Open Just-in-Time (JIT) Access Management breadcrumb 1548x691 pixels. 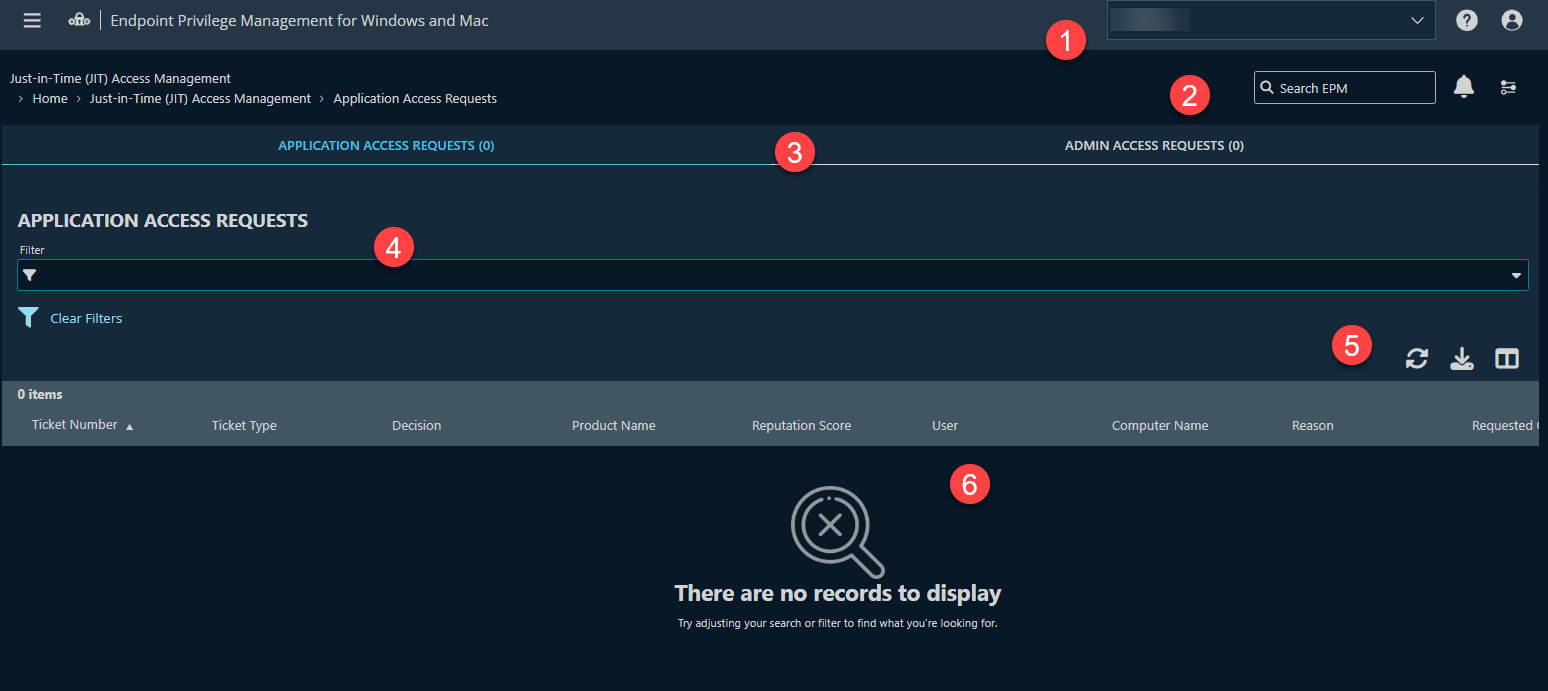[x=200, y=99]
